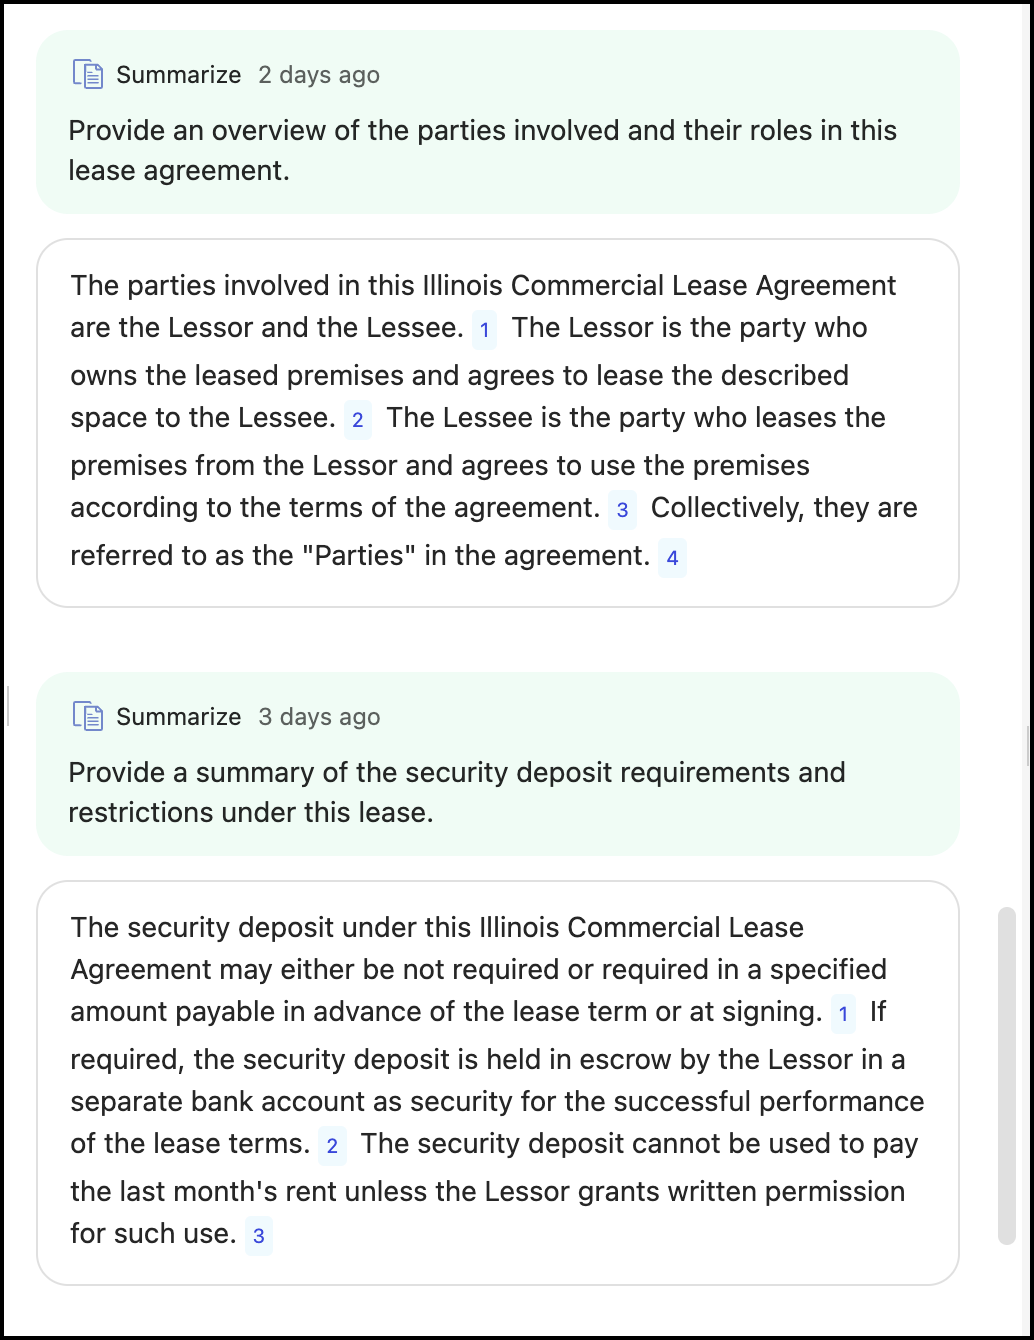
Task: Open citation 3 after 'terms of the agreement'
Action: click(622, 510)
